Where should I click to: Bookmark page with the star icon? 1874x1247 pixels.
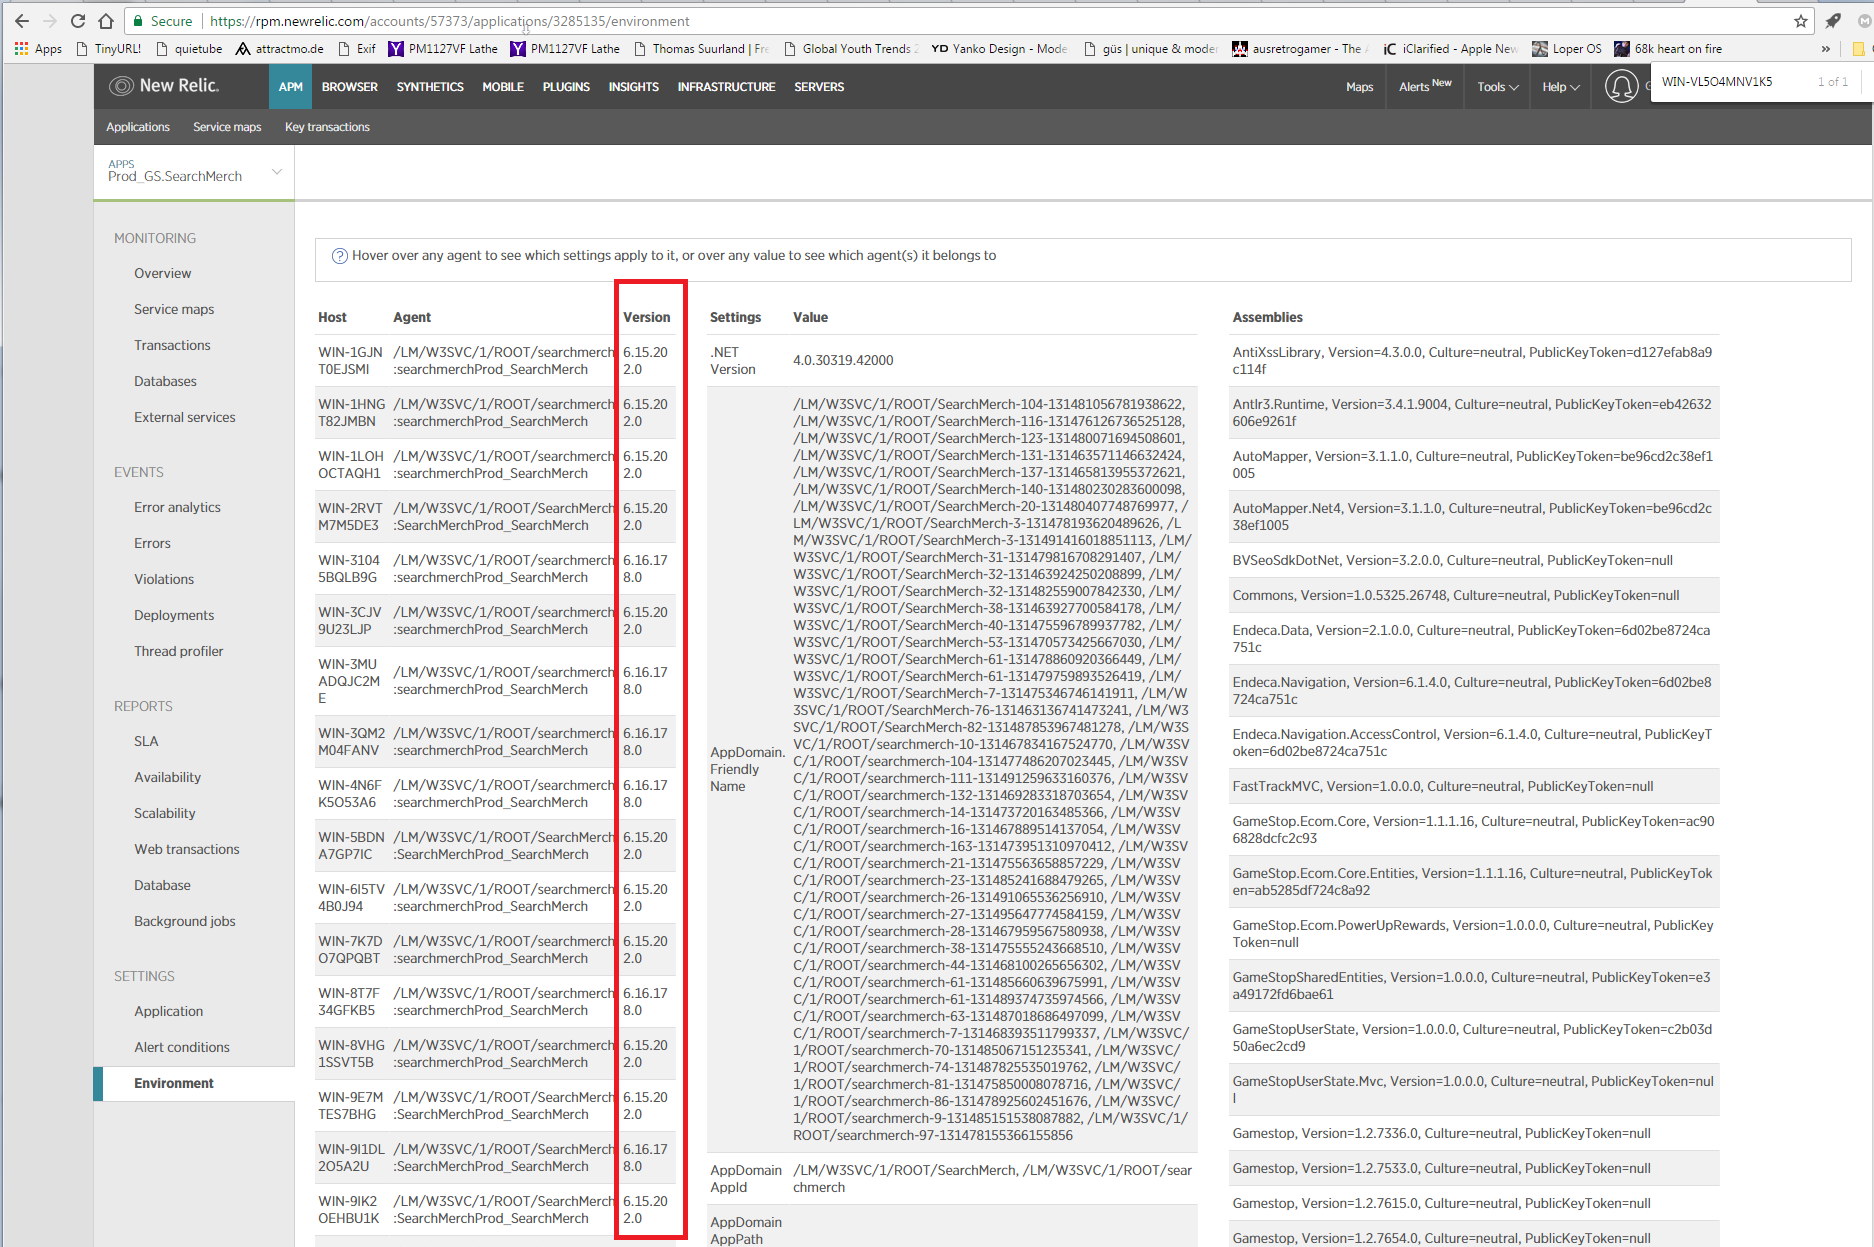pos(1801,21)
